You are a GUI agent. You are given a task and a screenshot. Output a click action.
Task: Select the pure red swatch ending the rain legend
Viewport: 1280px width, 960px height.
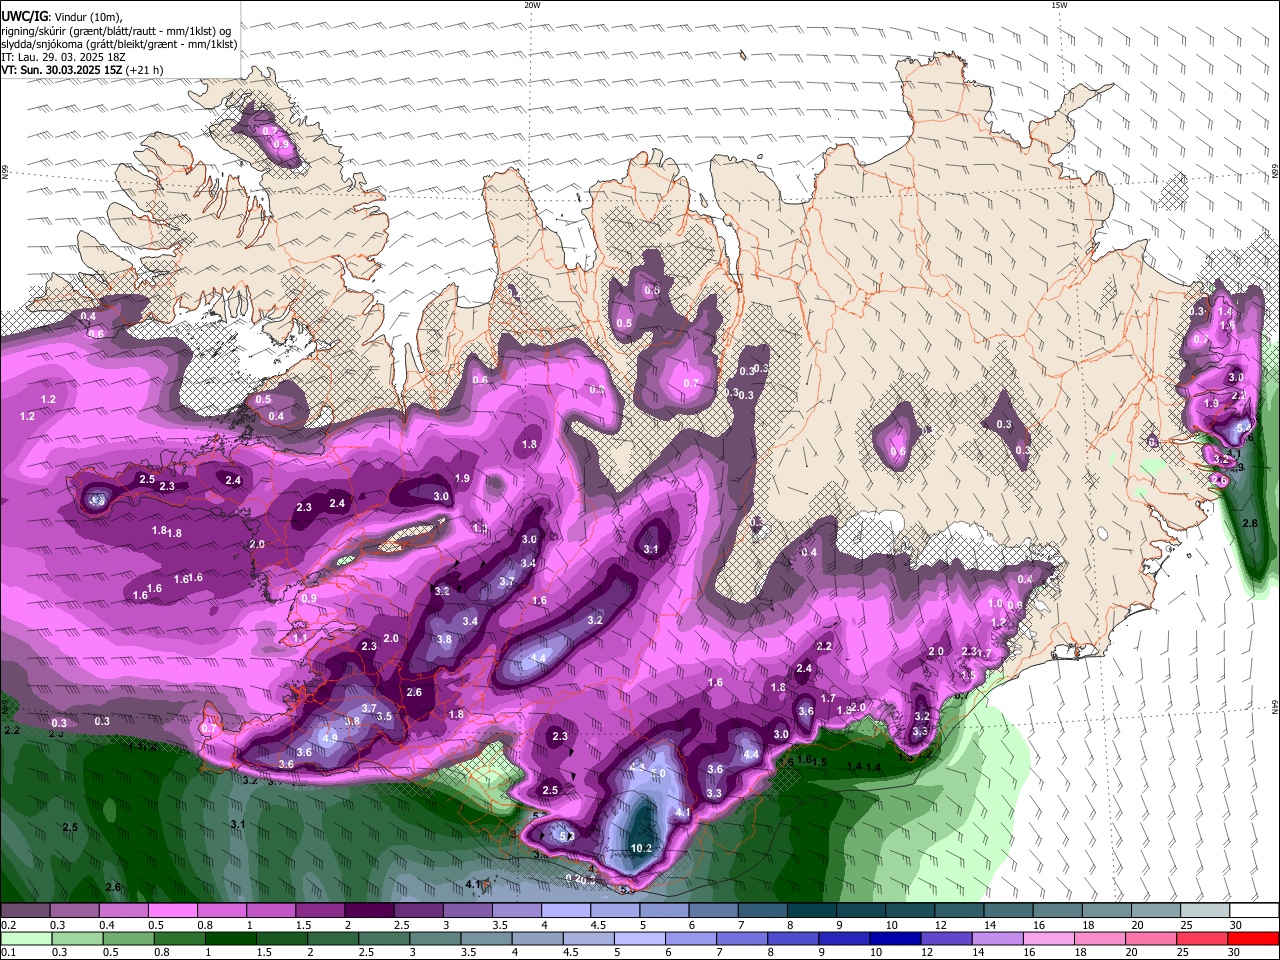tap(1254, 938)
